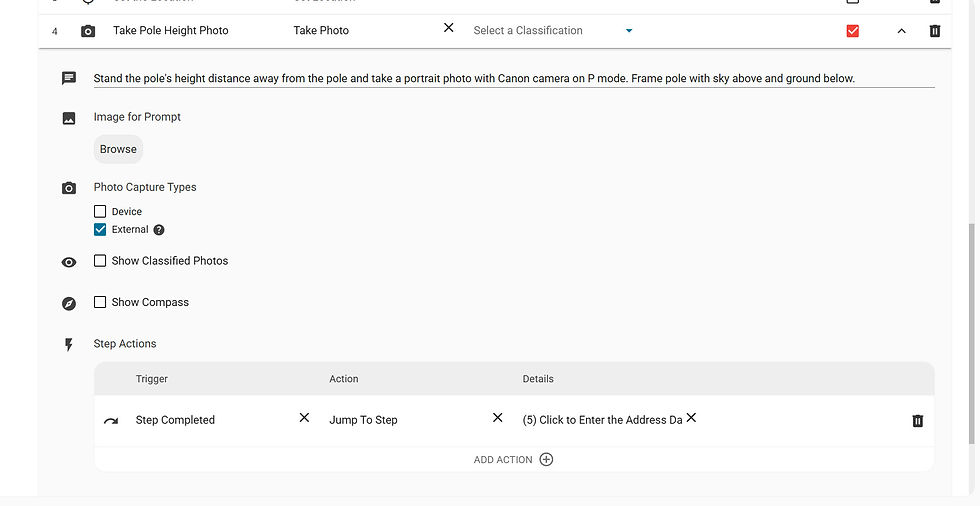
Task: Clear the Jump To Step action
Action: pos(498,417)
